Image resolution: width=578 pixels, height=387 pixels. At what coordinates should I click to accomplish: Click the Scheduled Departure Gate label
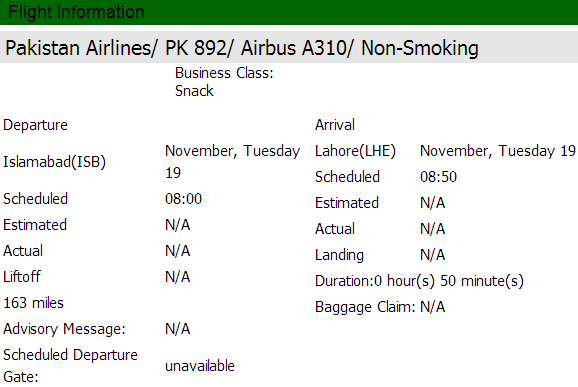[70, 366]
